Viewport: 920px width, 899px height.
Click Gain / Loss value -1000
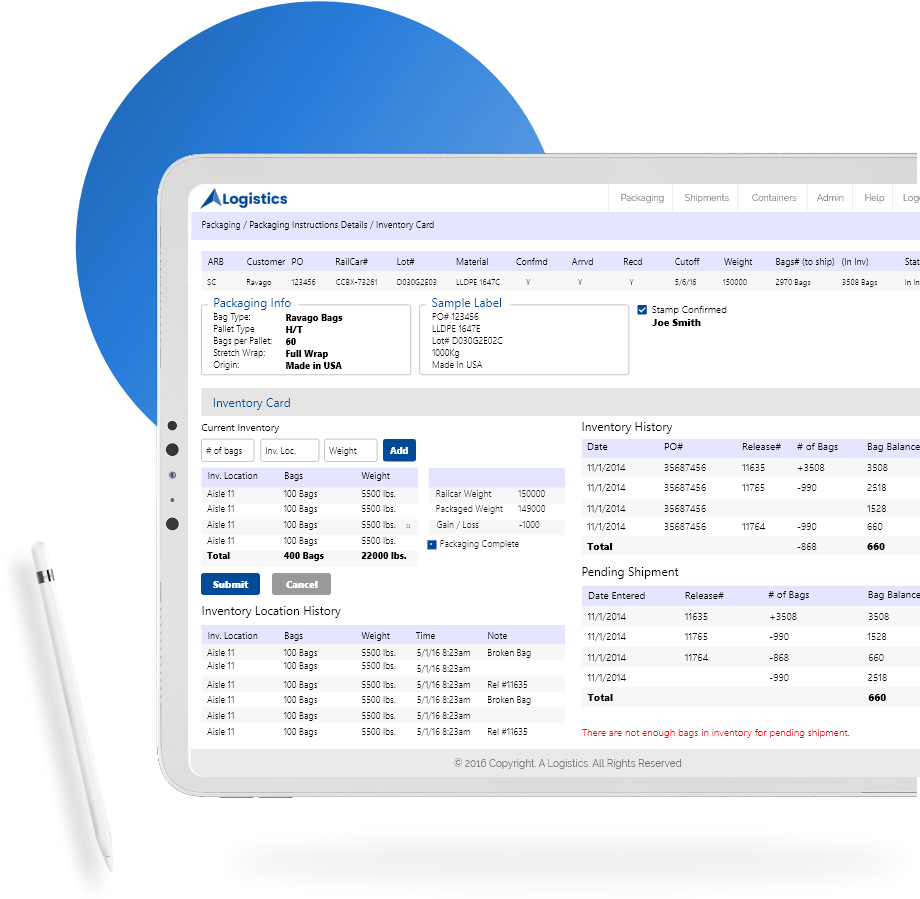coord(529,525)
